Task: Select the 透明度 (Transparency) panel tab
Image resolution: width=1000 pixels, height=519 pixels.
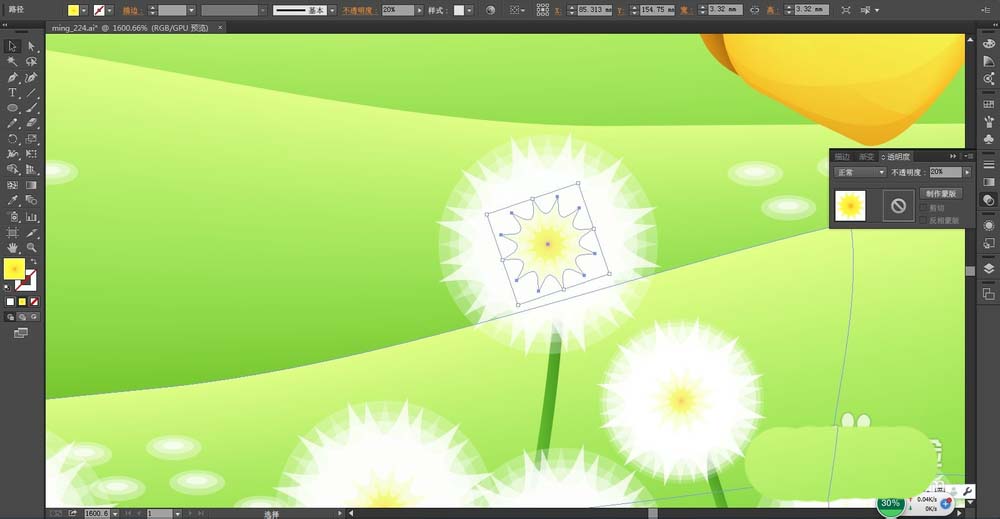Action: pyautogui.click(x=897, y=157)
